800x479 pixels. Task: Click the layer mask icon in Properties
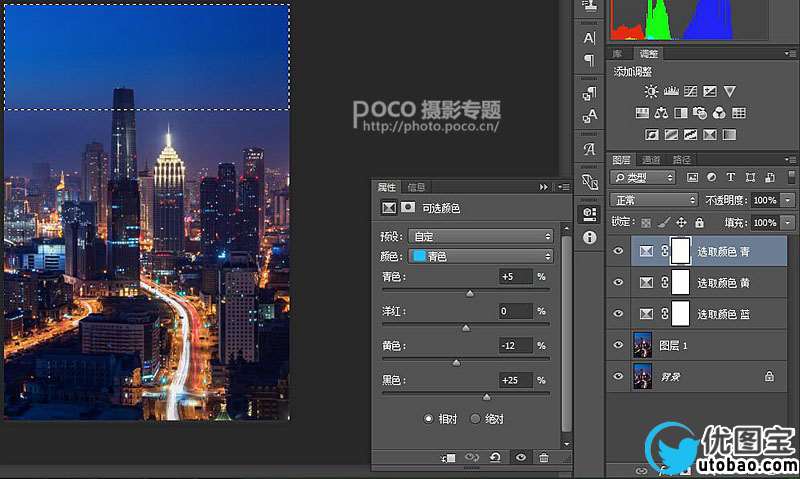pyautogui.click(x=407, y=209)
